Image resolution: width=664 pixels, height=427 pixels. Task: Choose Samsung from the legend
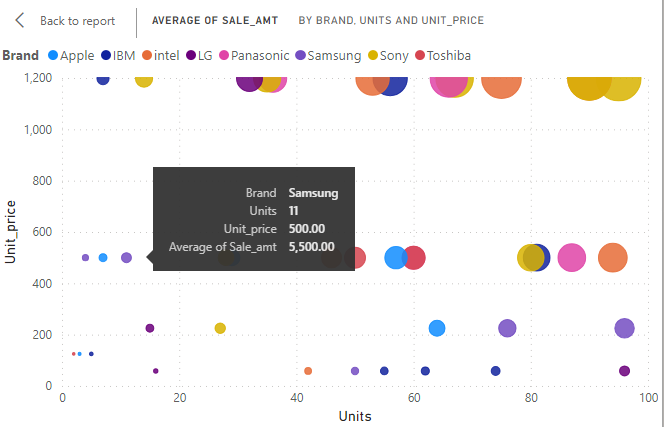tap(333, 56)
